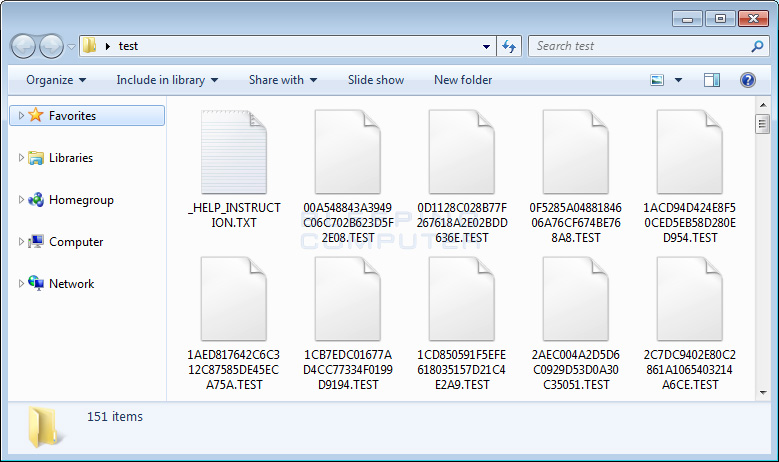Start Slide show
The image size is (779, 462).
click(x=376, y=80)
